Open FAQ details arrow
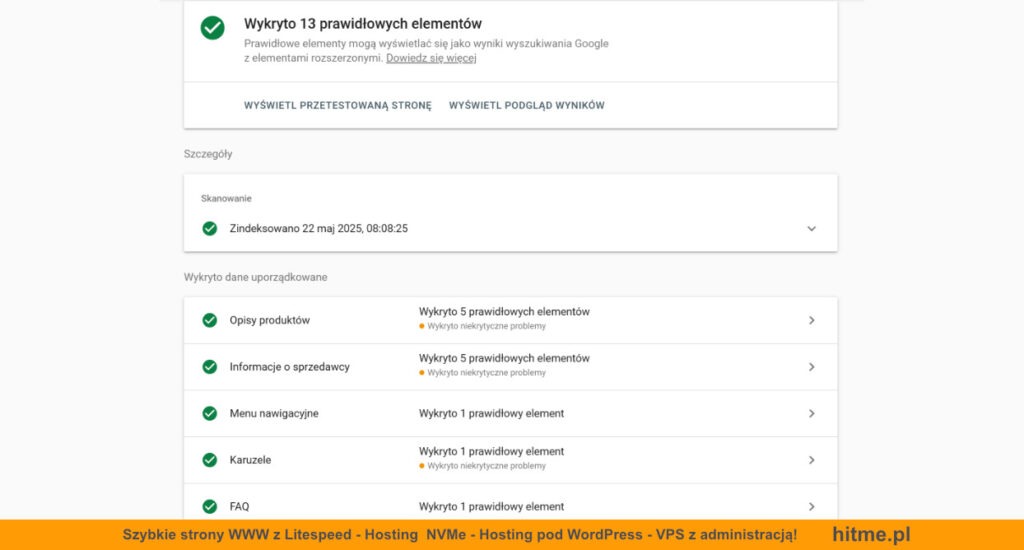 [811, 506]
